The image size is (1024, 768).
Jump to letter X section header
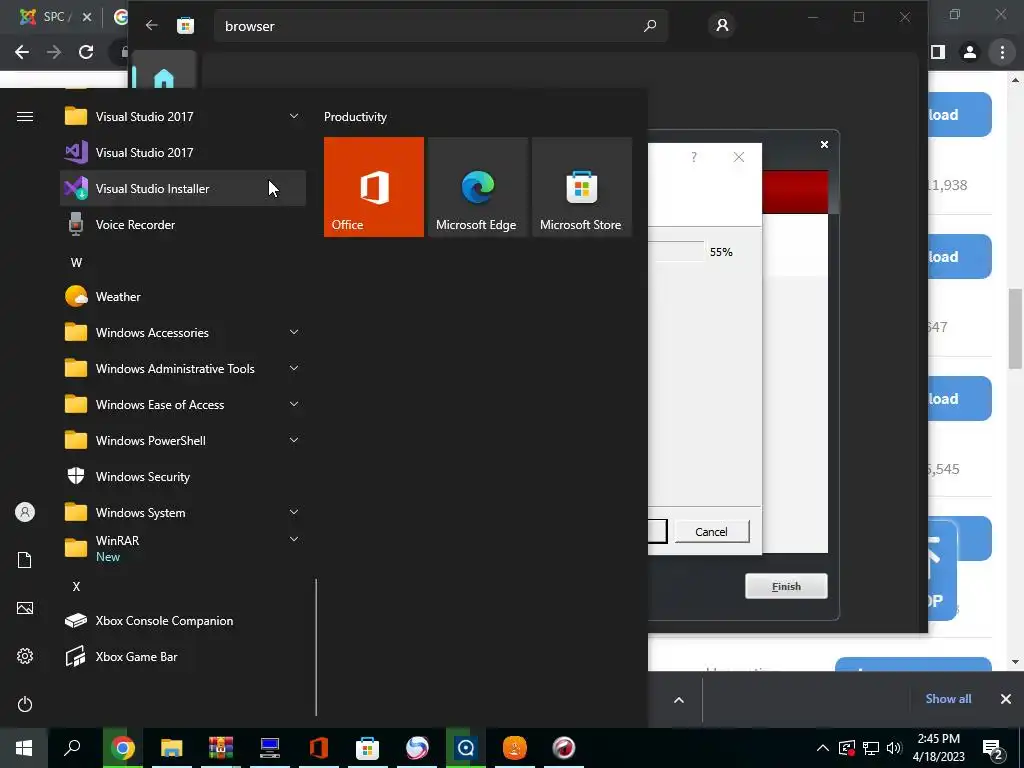(76, 586)
